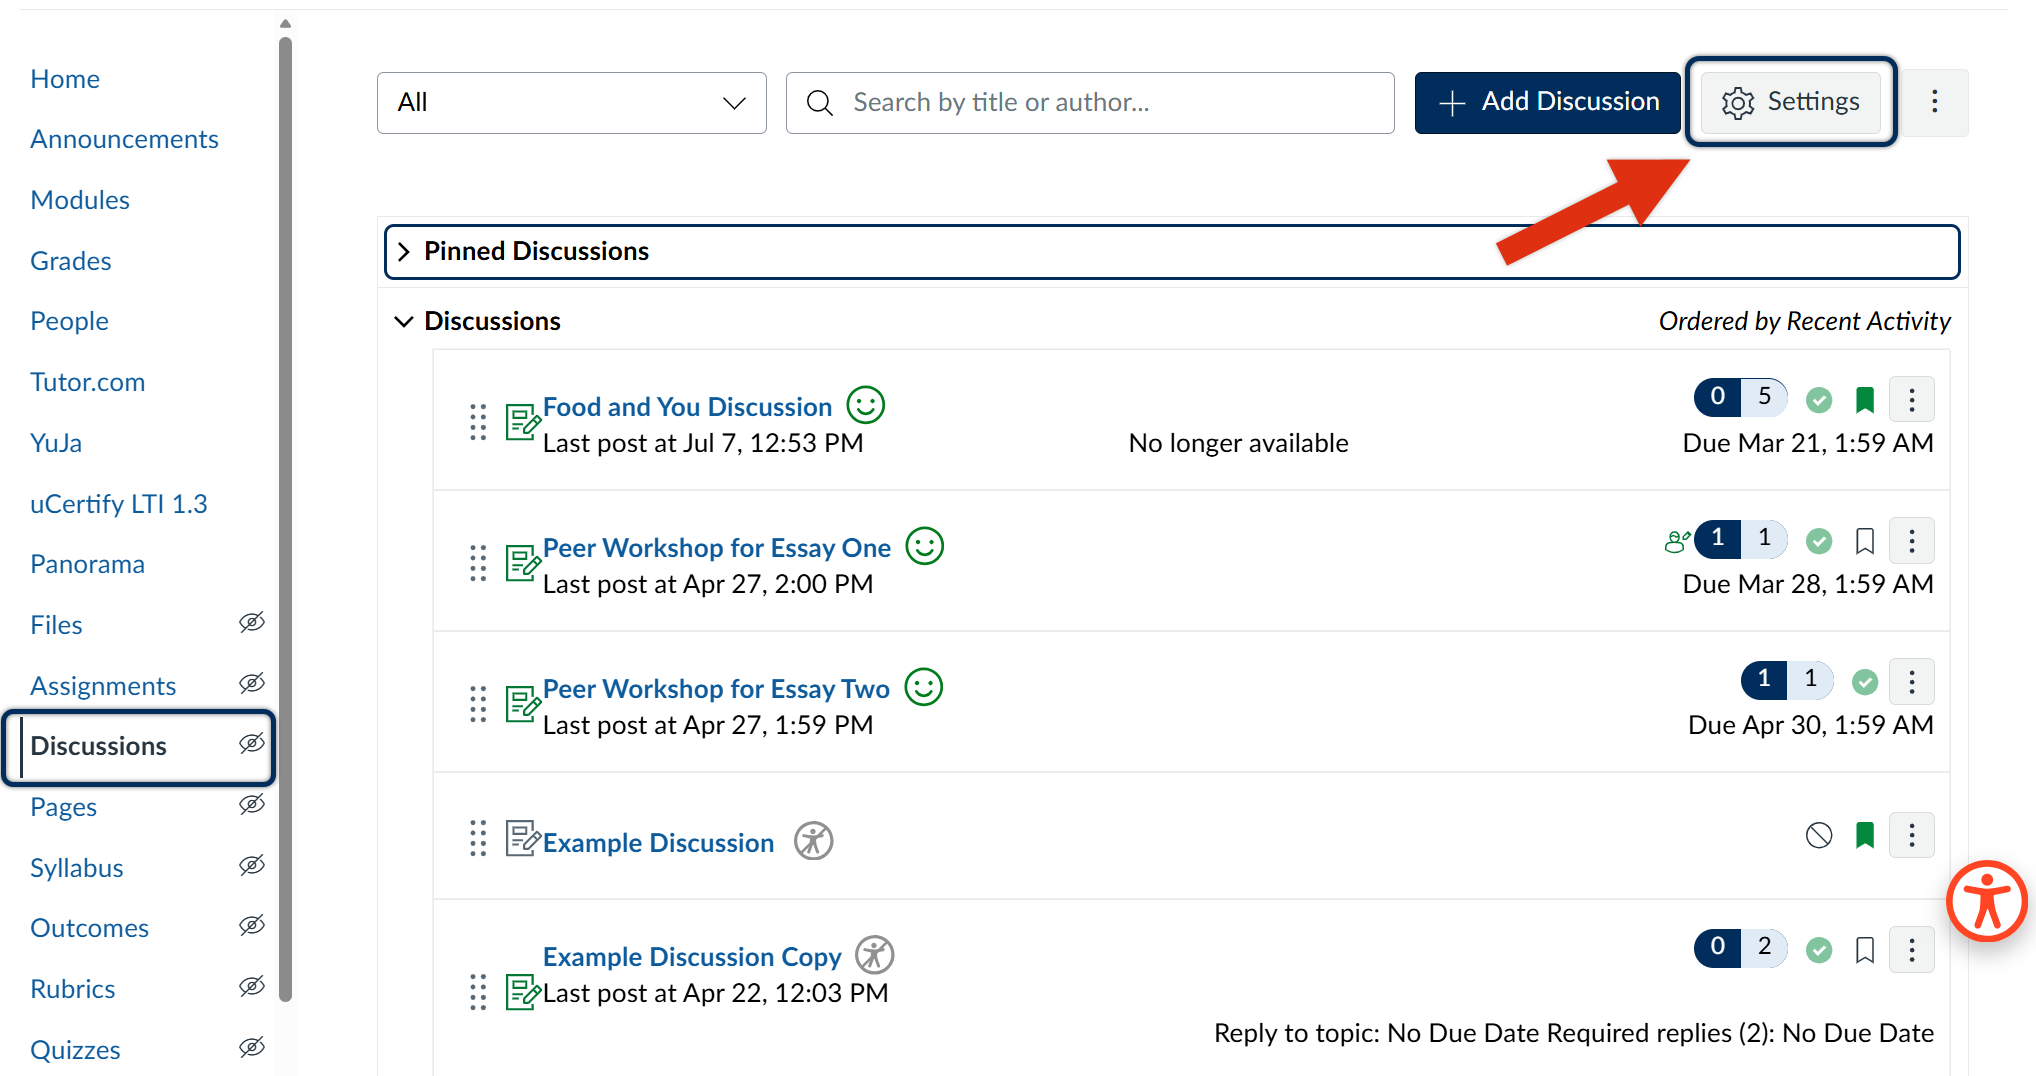Open options menu for Peer Workshop Essay One

pyautogui.click(x=1912, y=541)
